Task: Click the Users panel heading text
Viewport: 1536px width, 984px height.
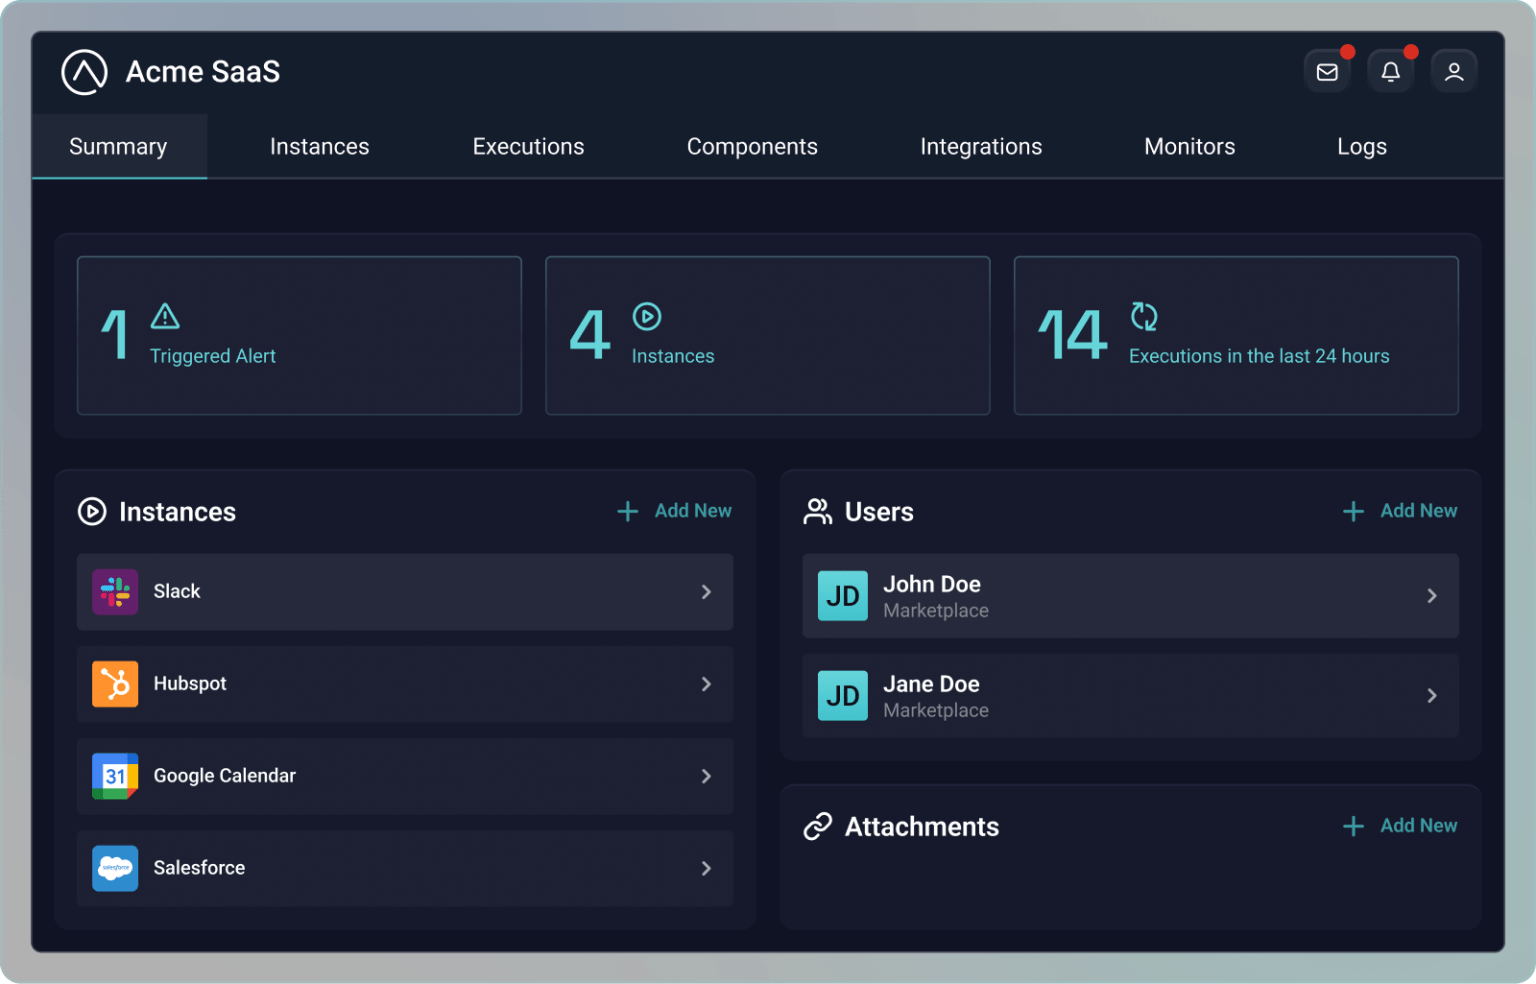Action: (x=879, y=512)
